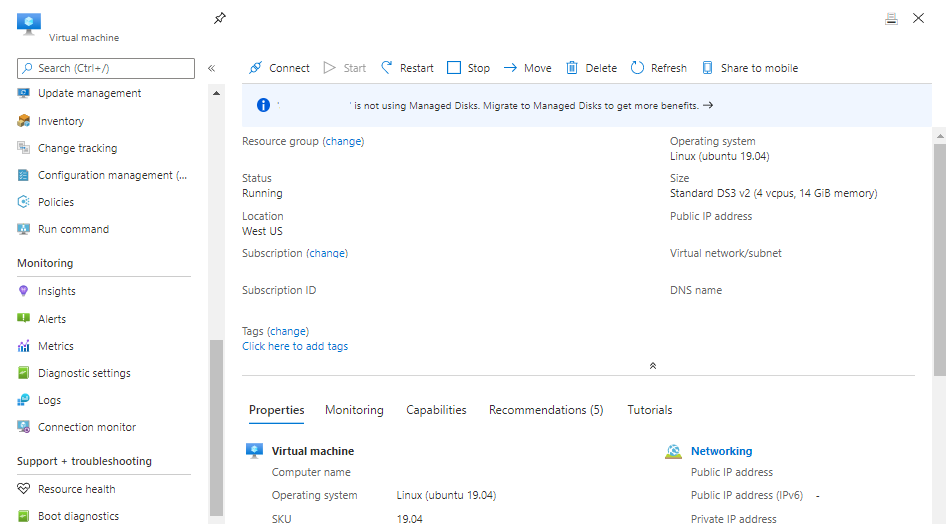The image size is (946, 531).
Task: Click the Run command icon
Action: [x=24, y=229]
